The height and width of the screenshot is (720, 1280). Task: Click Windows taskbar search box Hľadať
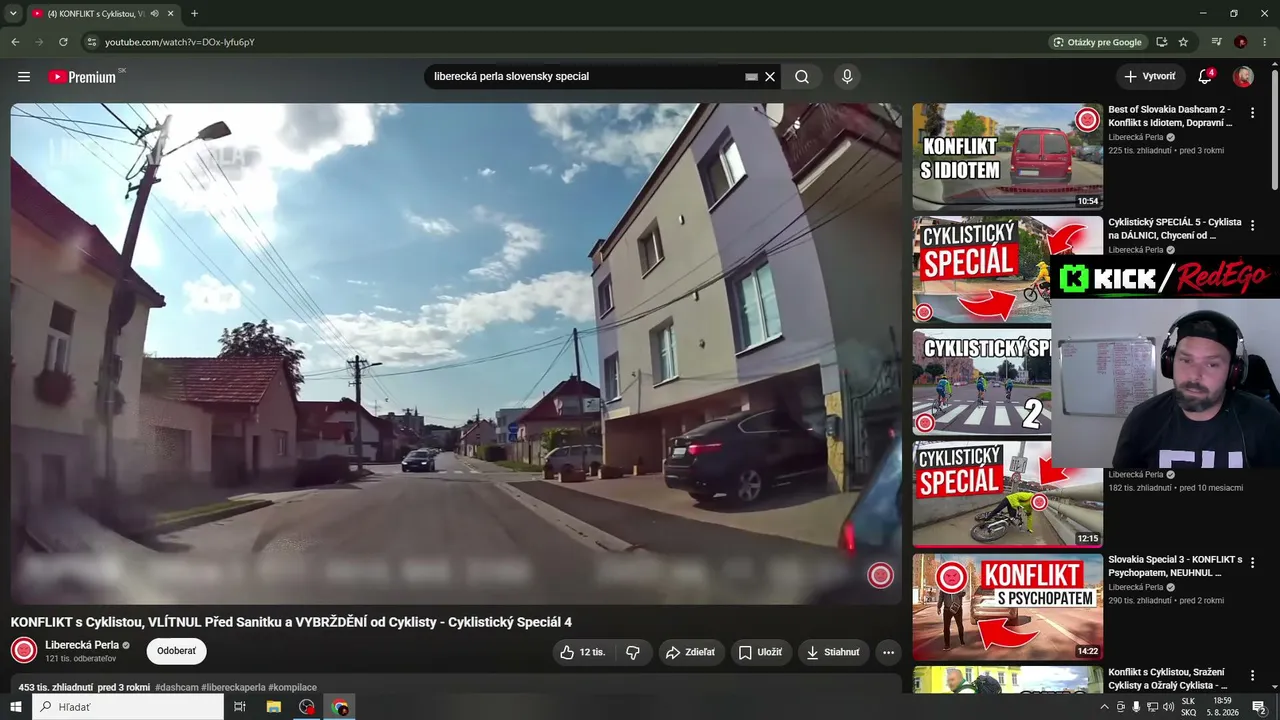[x=128, y=707]
